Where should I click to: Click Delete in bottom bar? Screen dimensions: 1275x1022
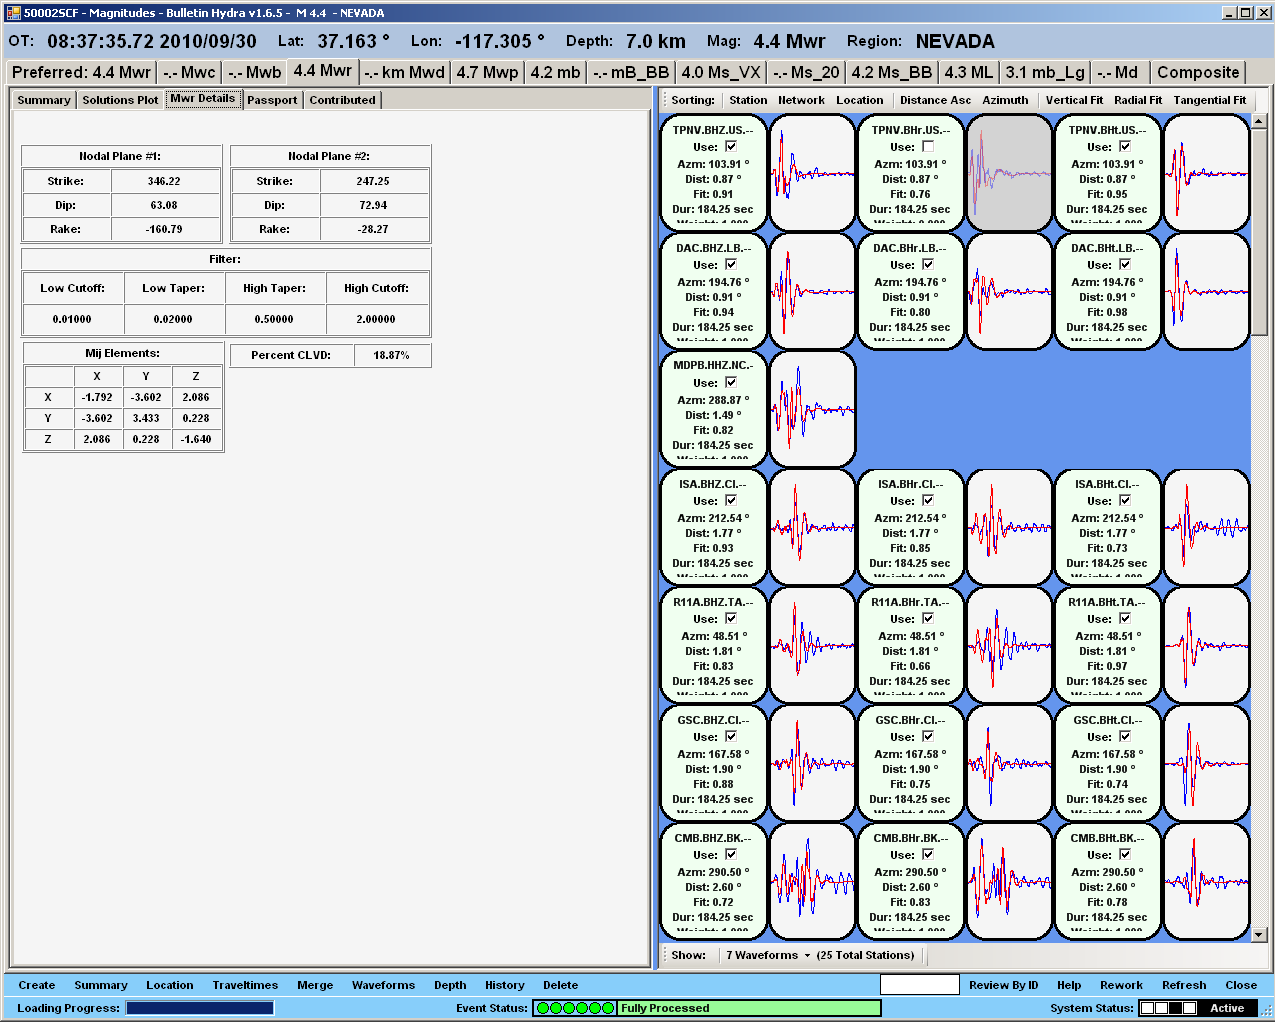(561, 985)
